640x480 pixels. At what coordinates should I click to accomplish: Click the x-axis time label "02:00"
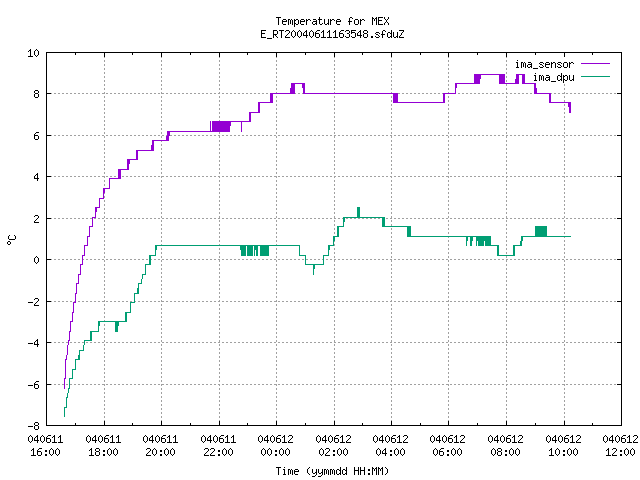(334, 453)
